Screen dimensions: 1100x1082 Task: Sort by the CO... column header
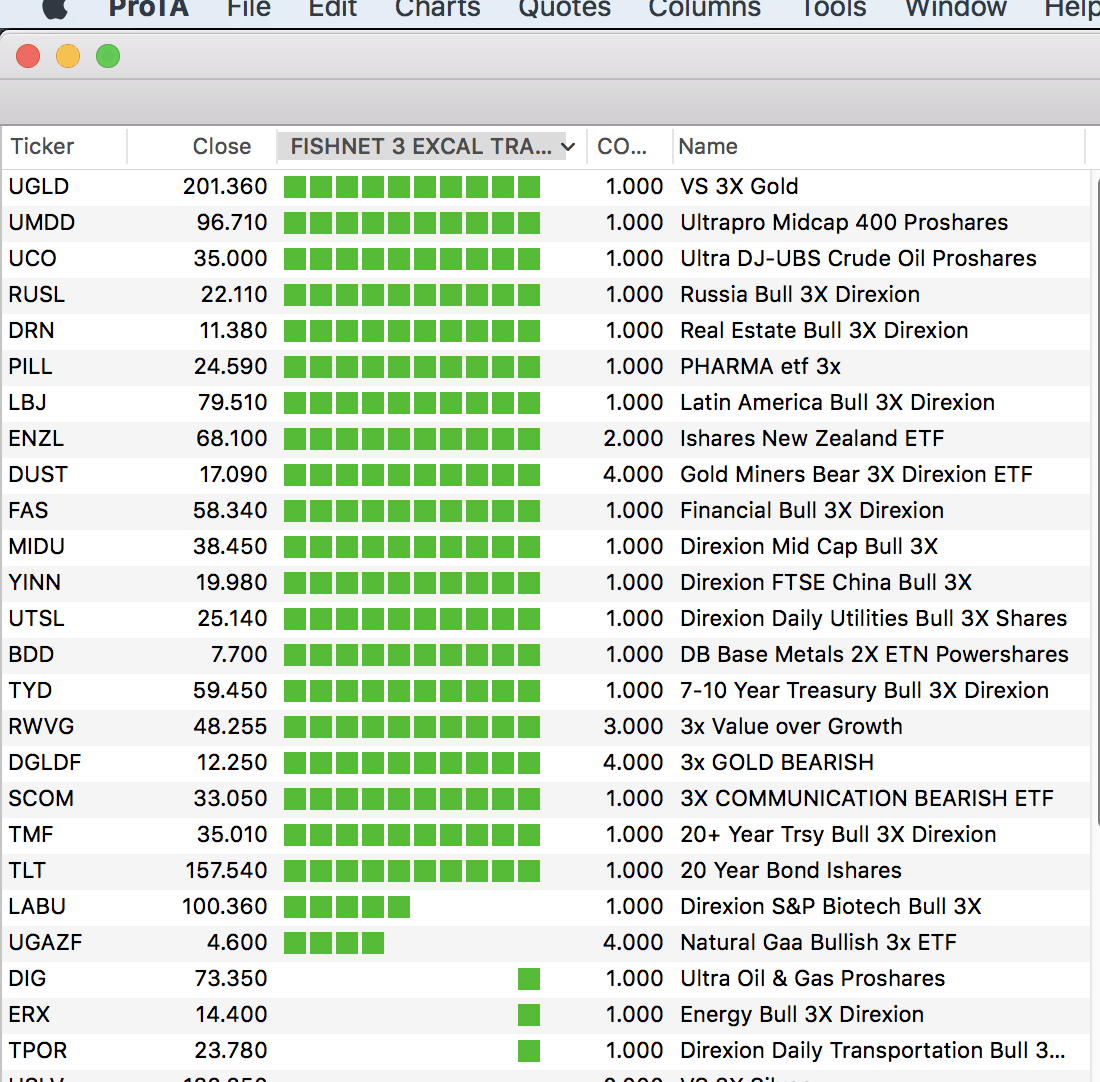point(622,146)
